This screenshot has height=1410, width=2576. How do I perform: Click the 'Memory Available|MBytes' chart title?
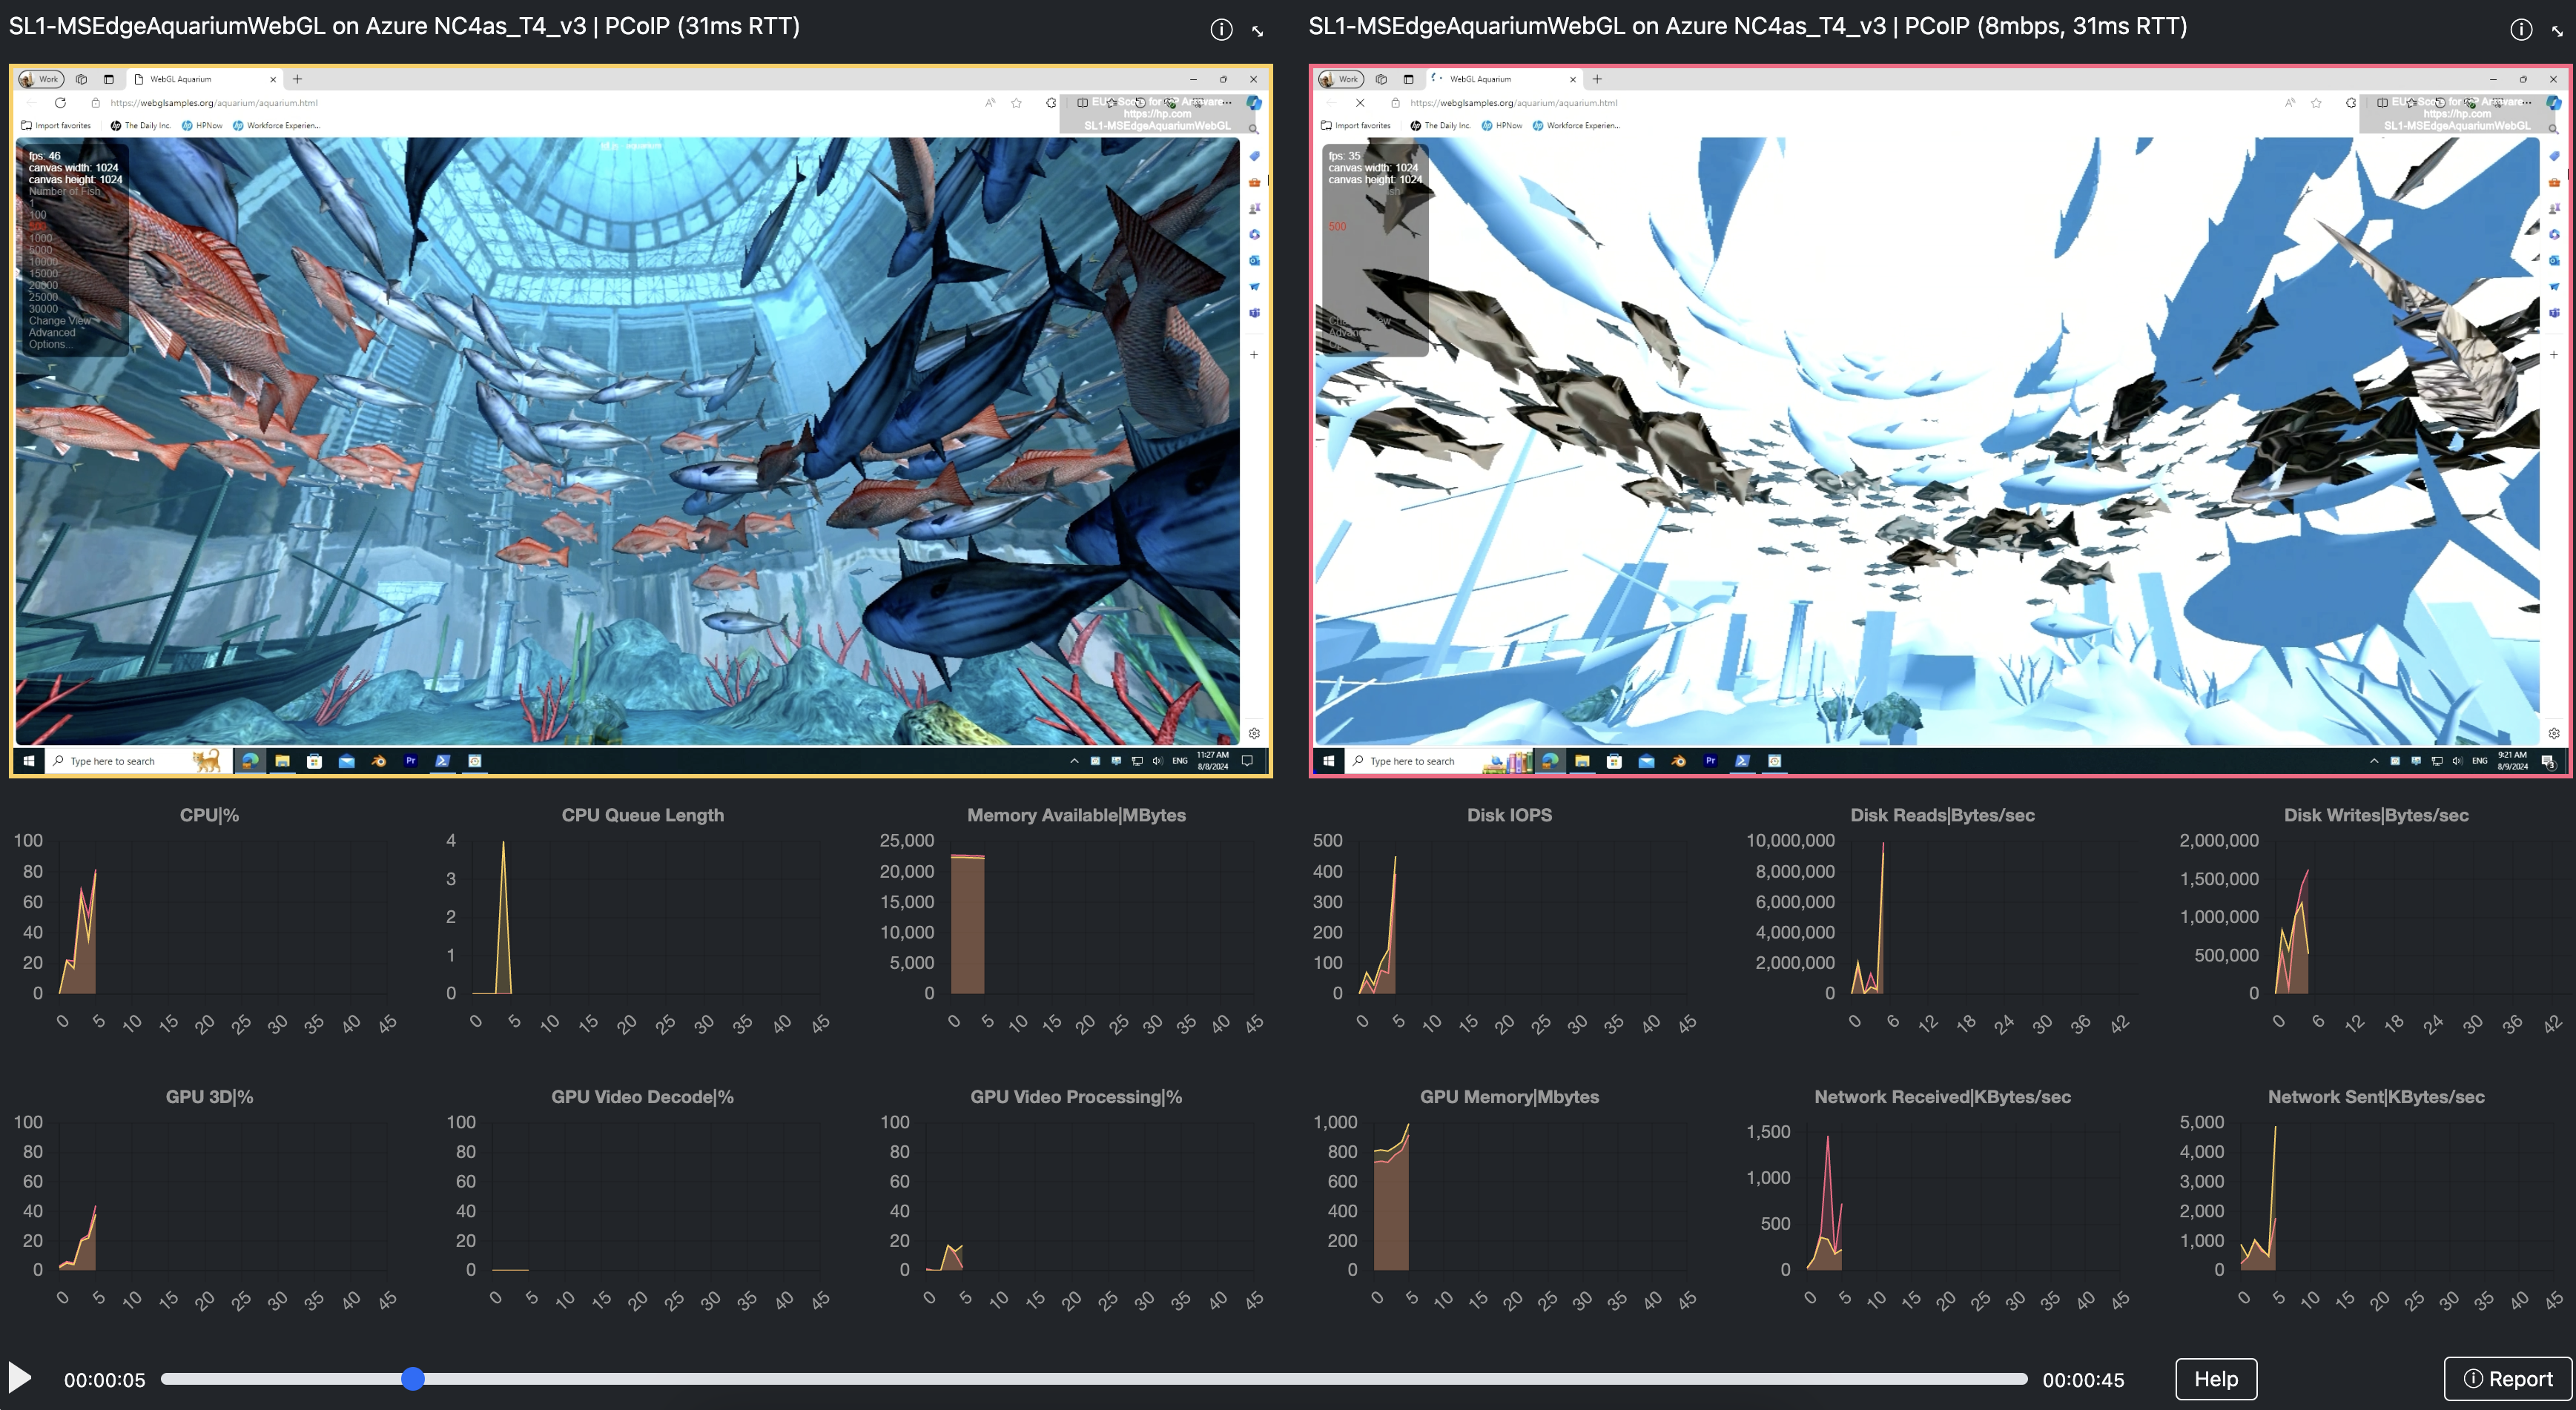[1076, 815]
